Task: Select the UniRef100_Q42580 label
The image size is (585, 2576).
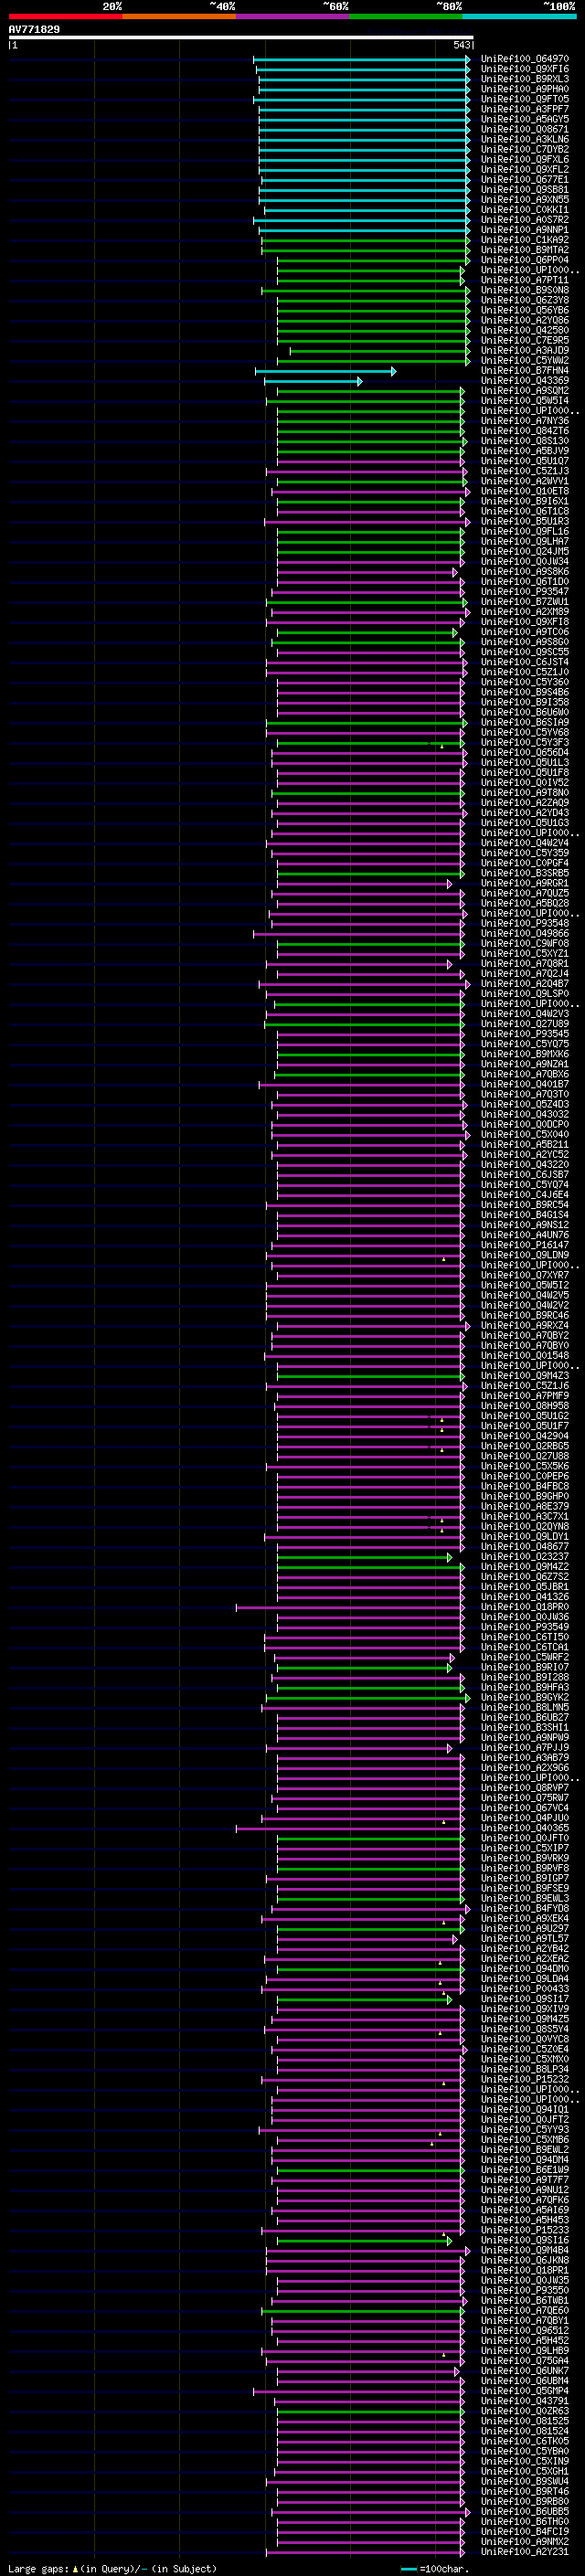Action: [x=525, y=330]
